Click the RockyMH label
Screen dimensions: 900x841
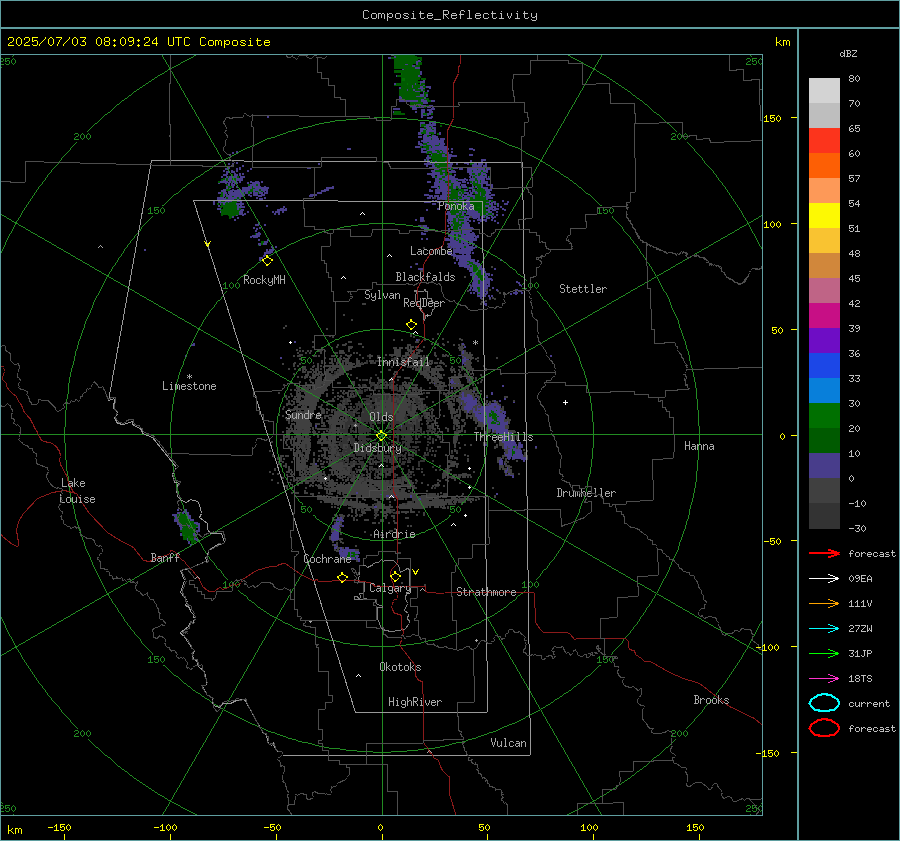(264, 280)
